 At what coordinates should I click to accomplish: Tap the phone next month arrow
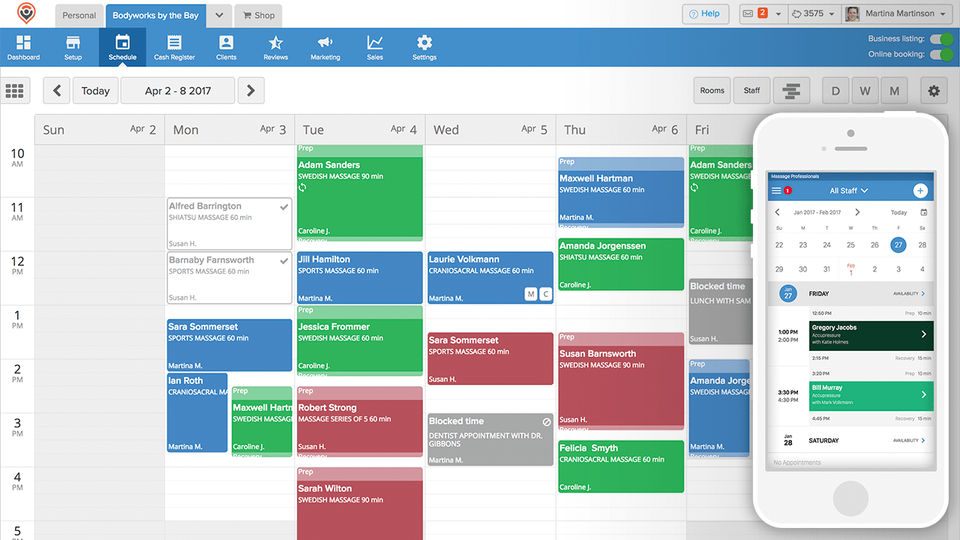(857, 212)
